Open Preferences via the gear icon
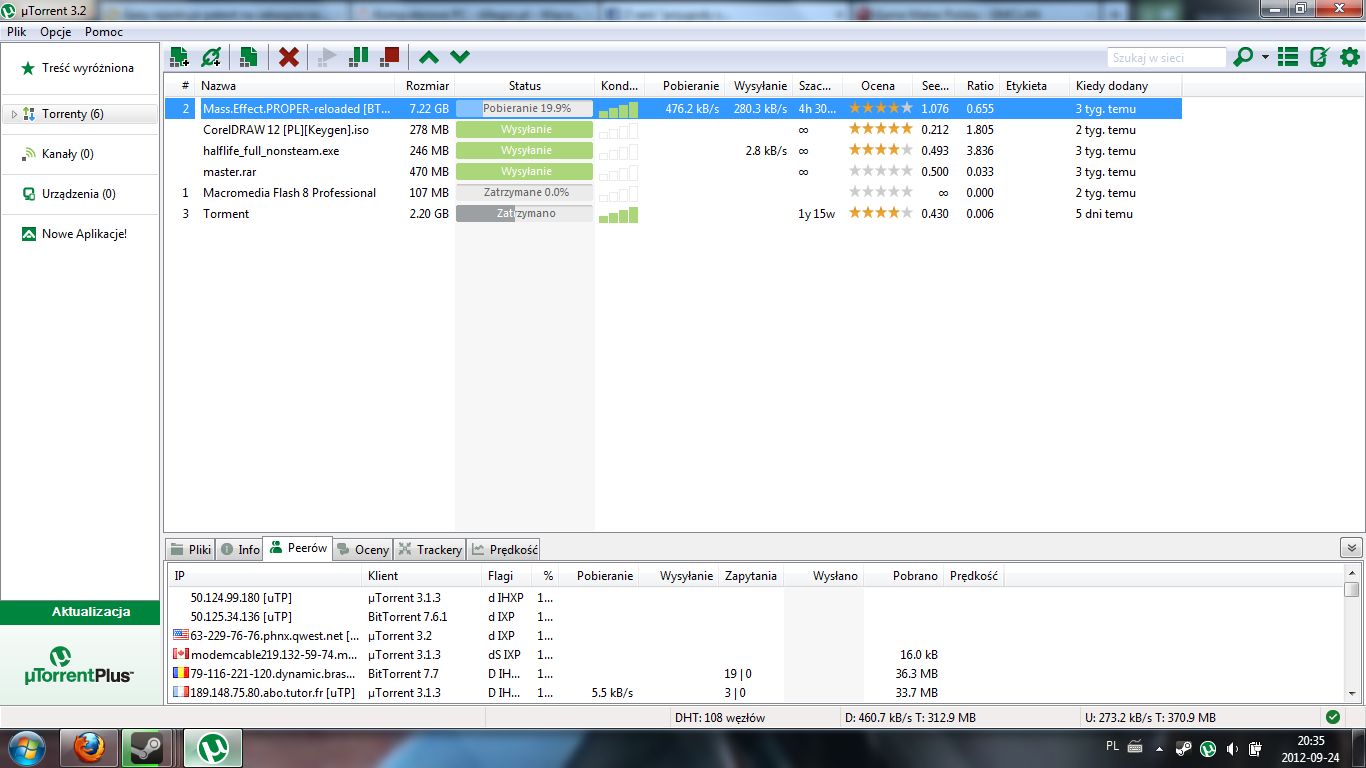The height and width of the screenshot is (768, 1366). tap(1349, 57)
